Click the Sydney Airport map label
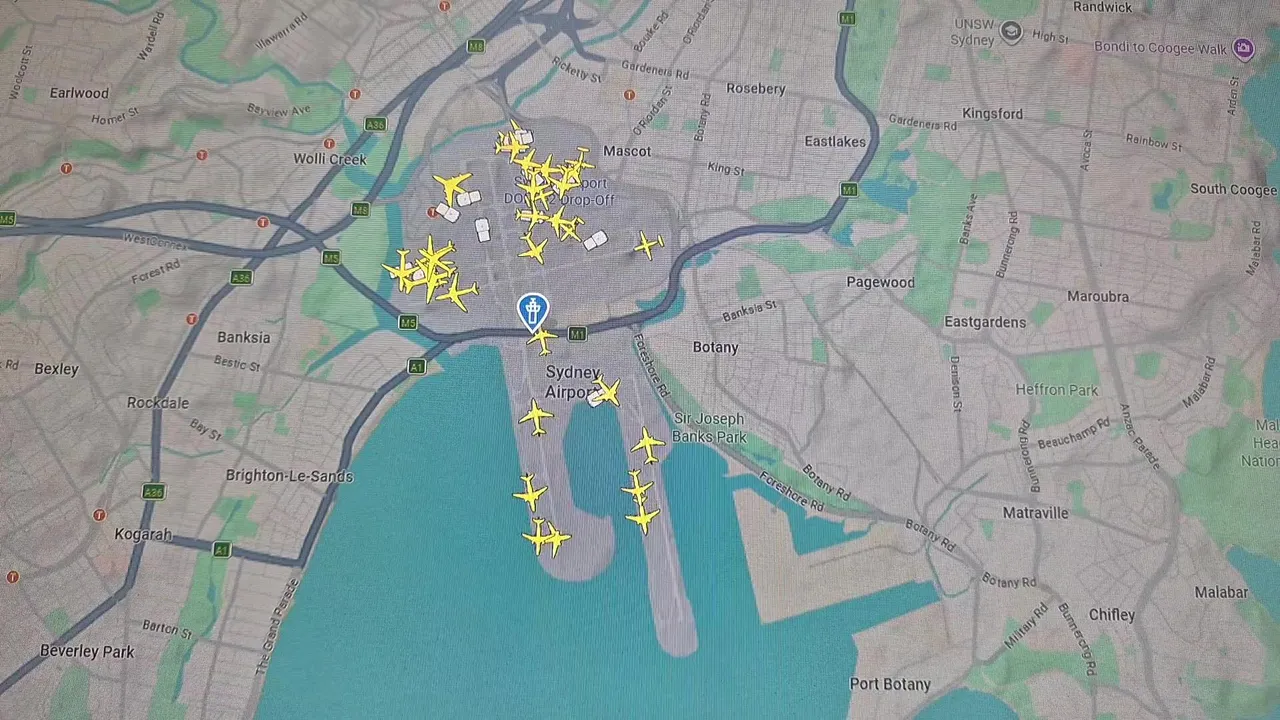The height and width of the screenshot is (720, 1280). pos(573,382)
